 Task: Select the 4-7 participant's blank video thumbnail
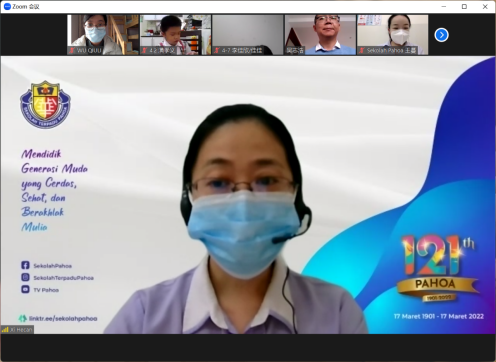(248, 35)
